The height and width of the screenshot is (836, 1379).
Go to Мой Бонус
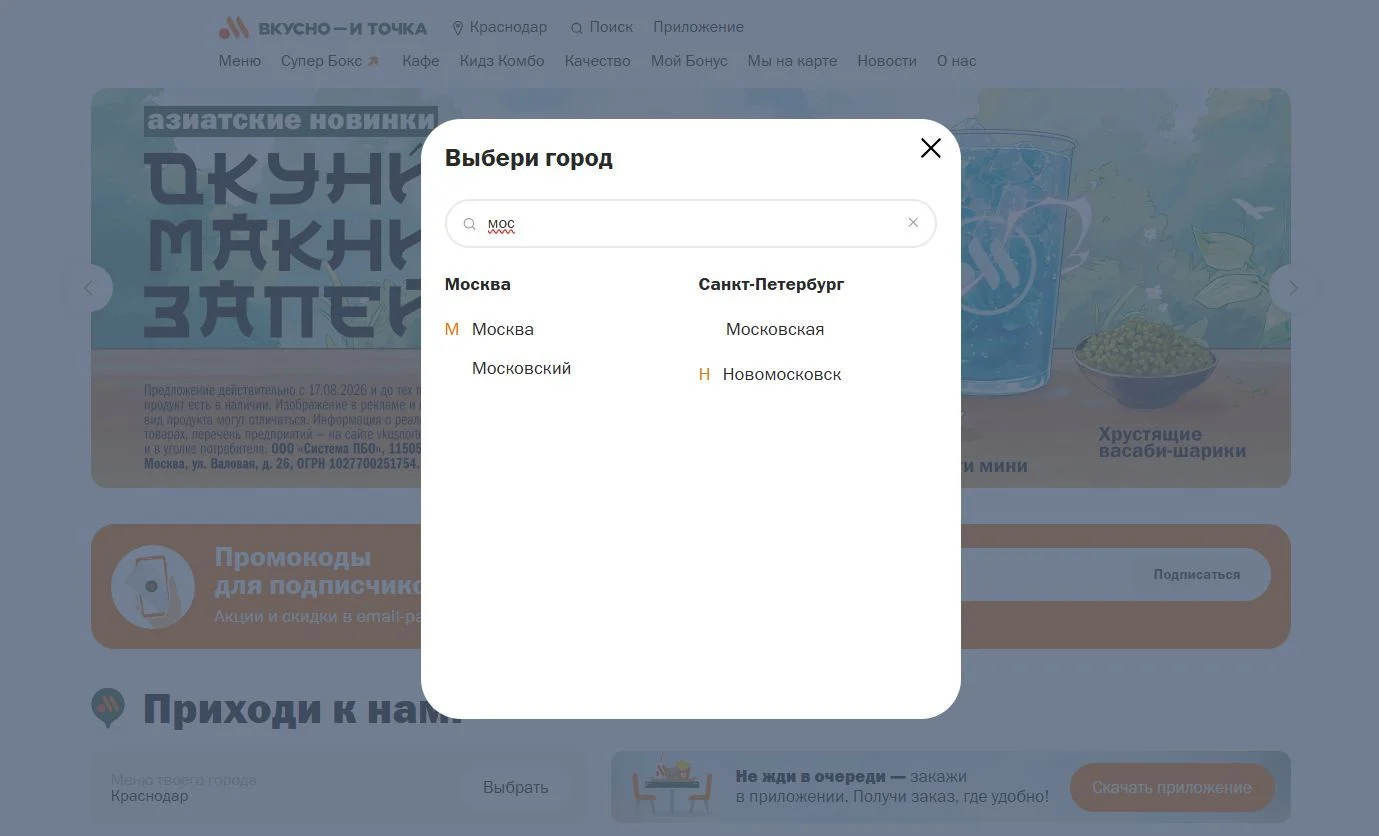point(689,61)
